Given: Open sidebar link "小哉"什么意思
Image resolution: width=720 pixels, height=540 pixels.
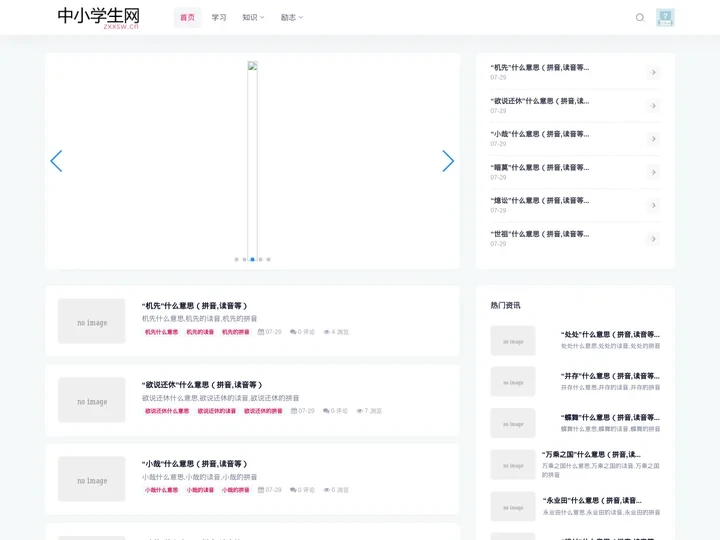Looking at the screenshot, I should click(x=540, y=134).
